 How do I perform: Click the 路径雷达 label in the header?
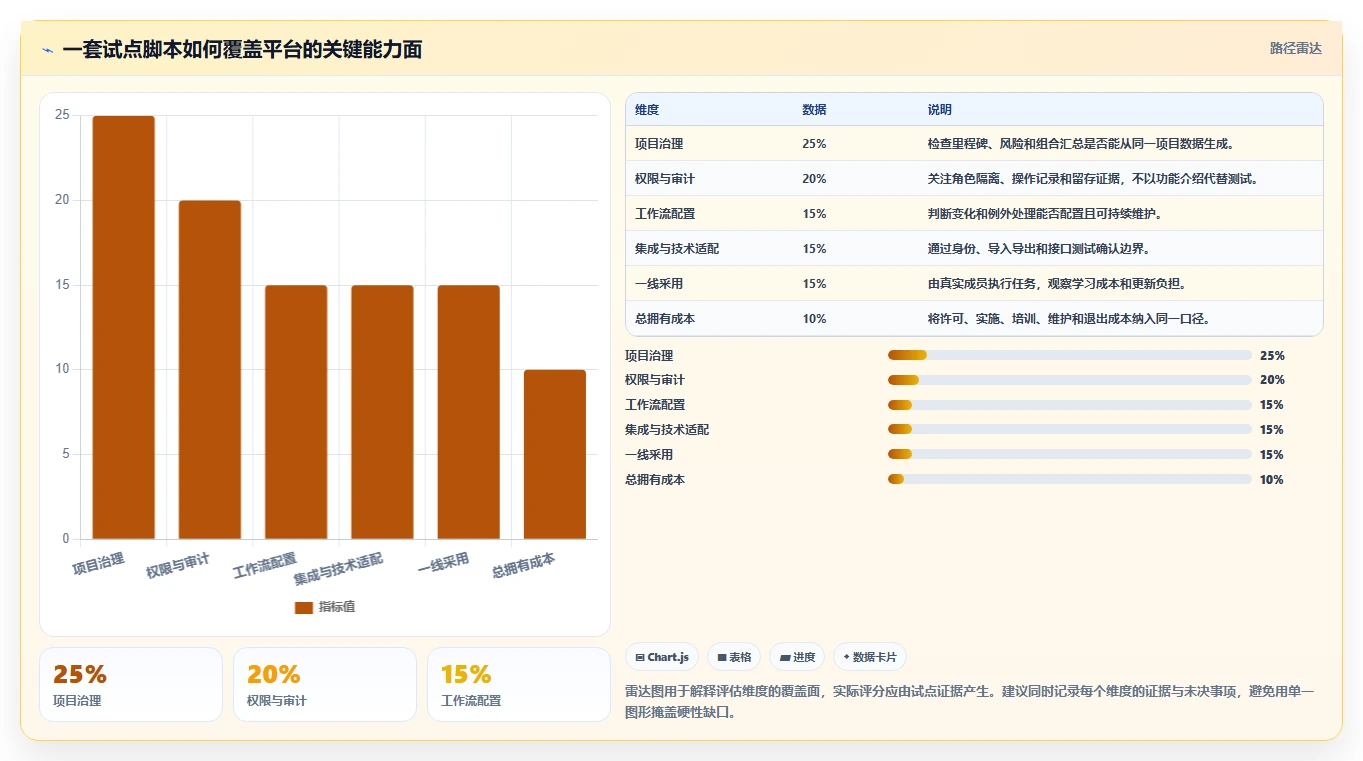(1296, 48)
